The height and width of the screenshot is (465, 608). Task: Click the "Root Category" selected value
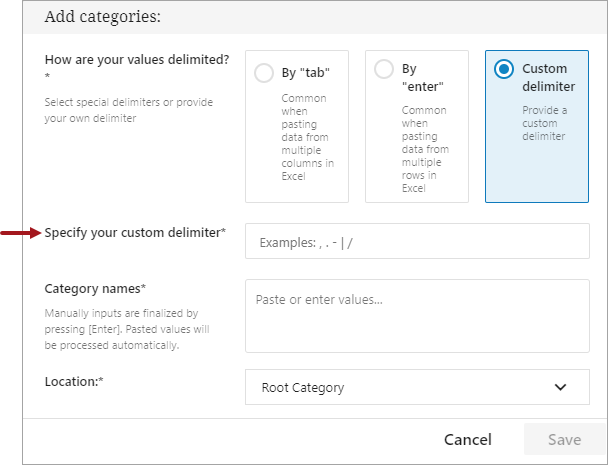point(302,387)
